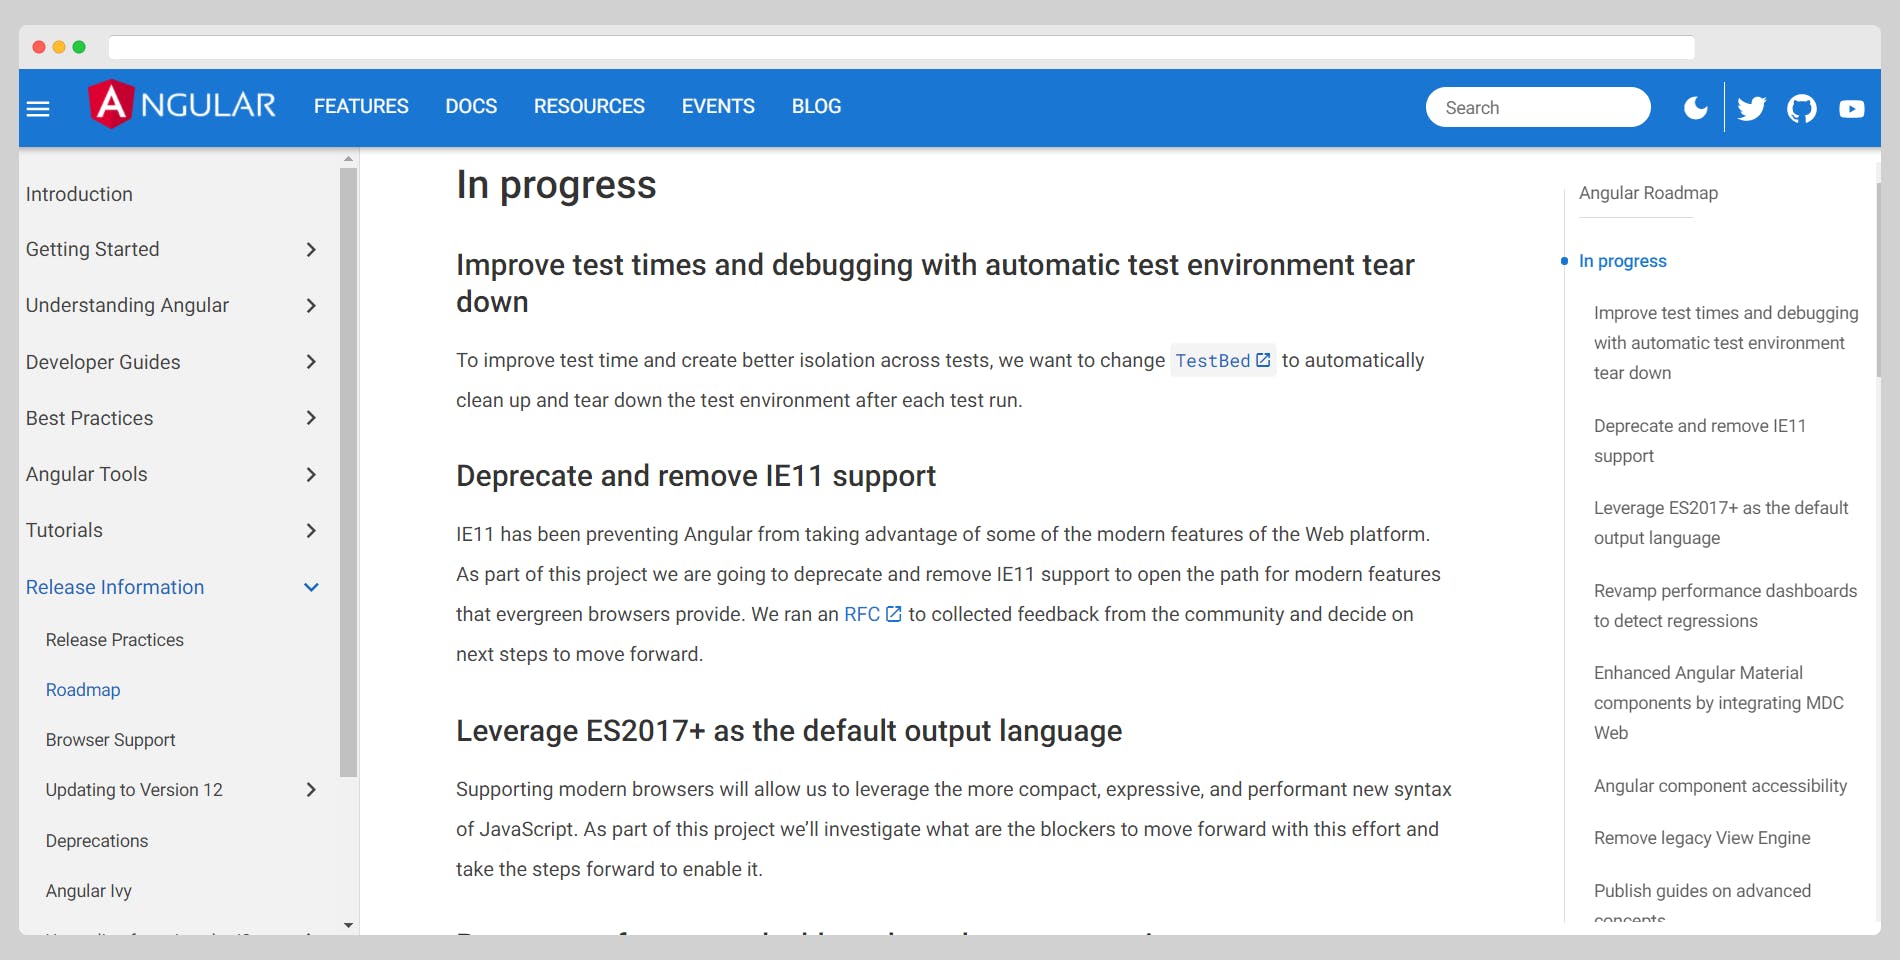Open the hamburger navigation menu
The image size is (1900, 960).
coord(37,107)
